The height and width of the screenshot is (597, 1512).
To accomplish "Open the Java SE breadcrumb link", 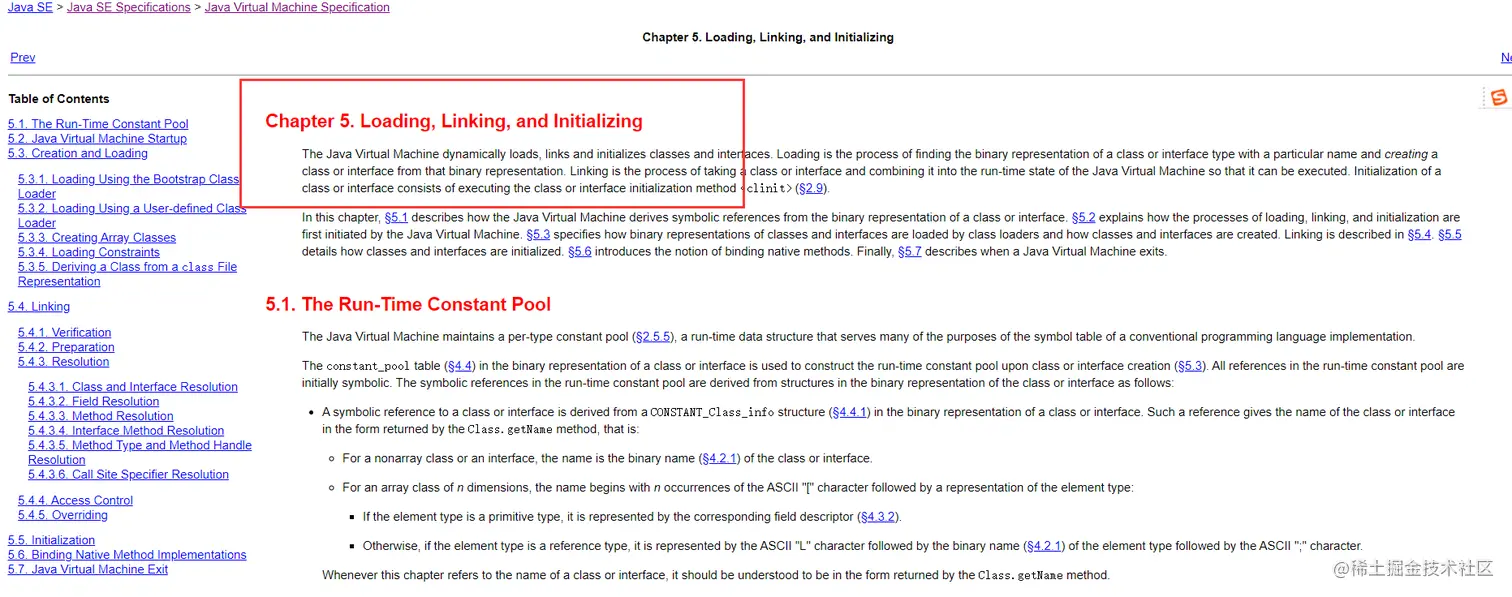I will pyautogui.click(x=30, y=7).
